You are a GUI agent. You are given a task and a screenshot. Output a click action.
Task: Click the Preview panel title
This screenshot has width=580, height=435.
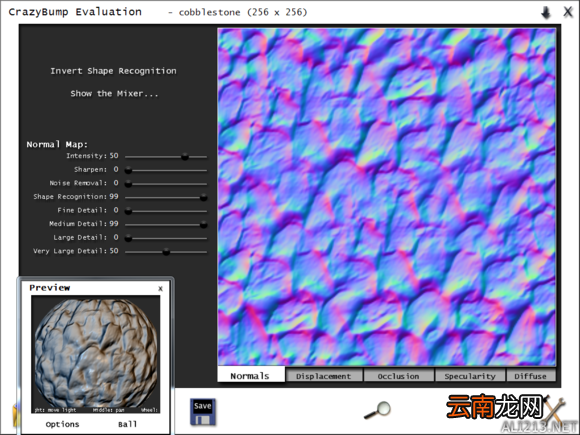click(50, 288)
